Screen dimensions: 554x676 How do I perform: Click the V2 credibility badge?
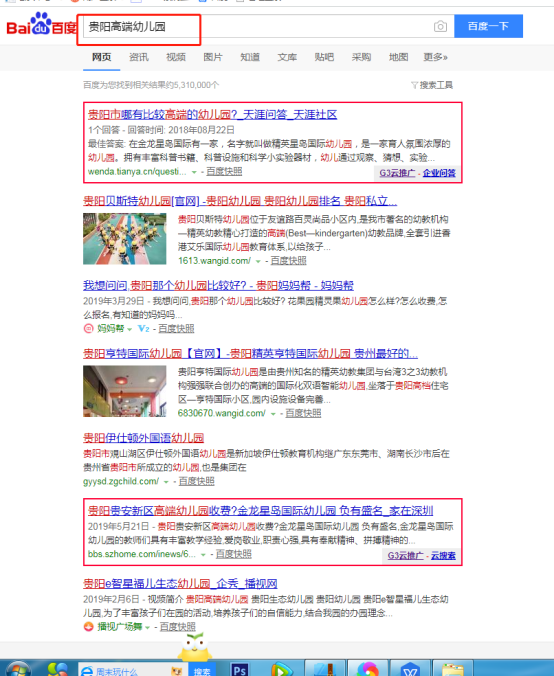click(x=143, y=329)
